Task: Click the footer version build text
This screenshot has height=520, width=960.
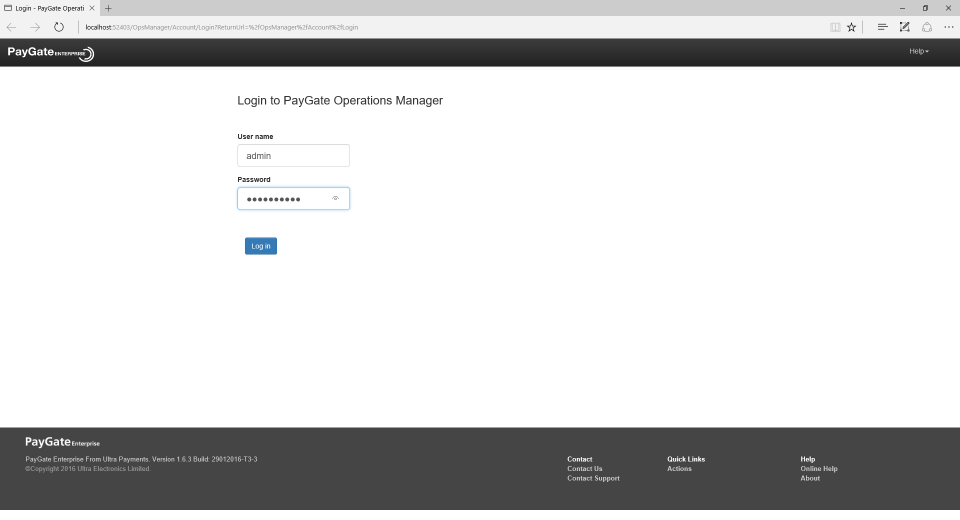Action: [141, 459]
